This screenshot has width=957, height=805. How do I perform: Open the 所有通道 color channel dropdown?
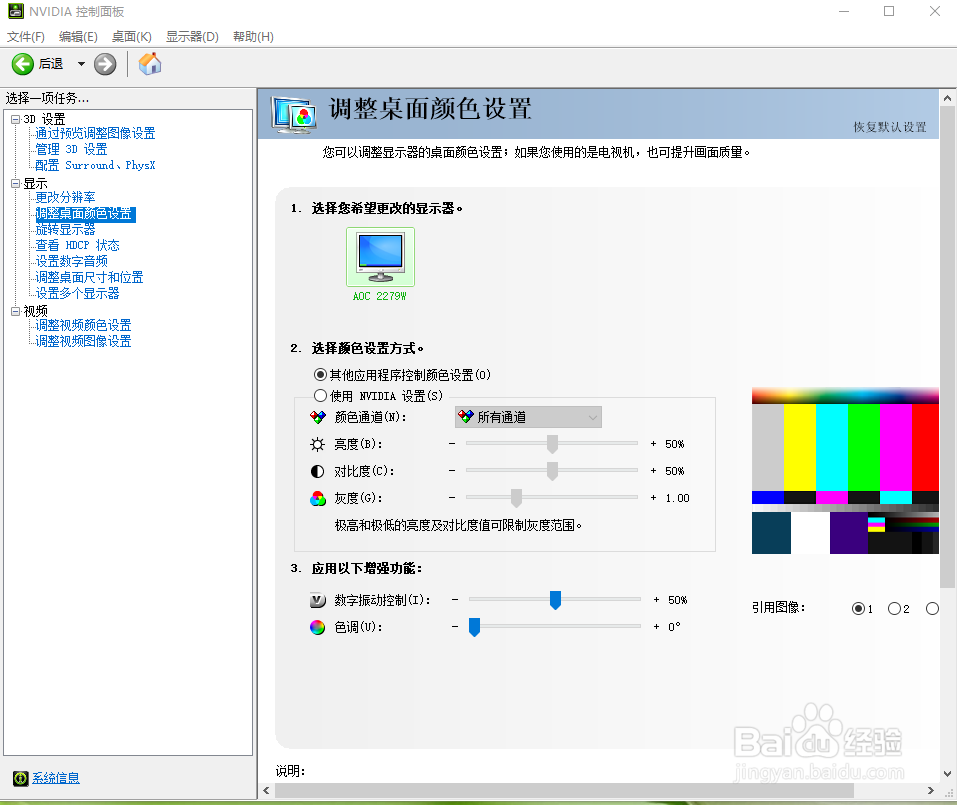(x=527, y=416)
